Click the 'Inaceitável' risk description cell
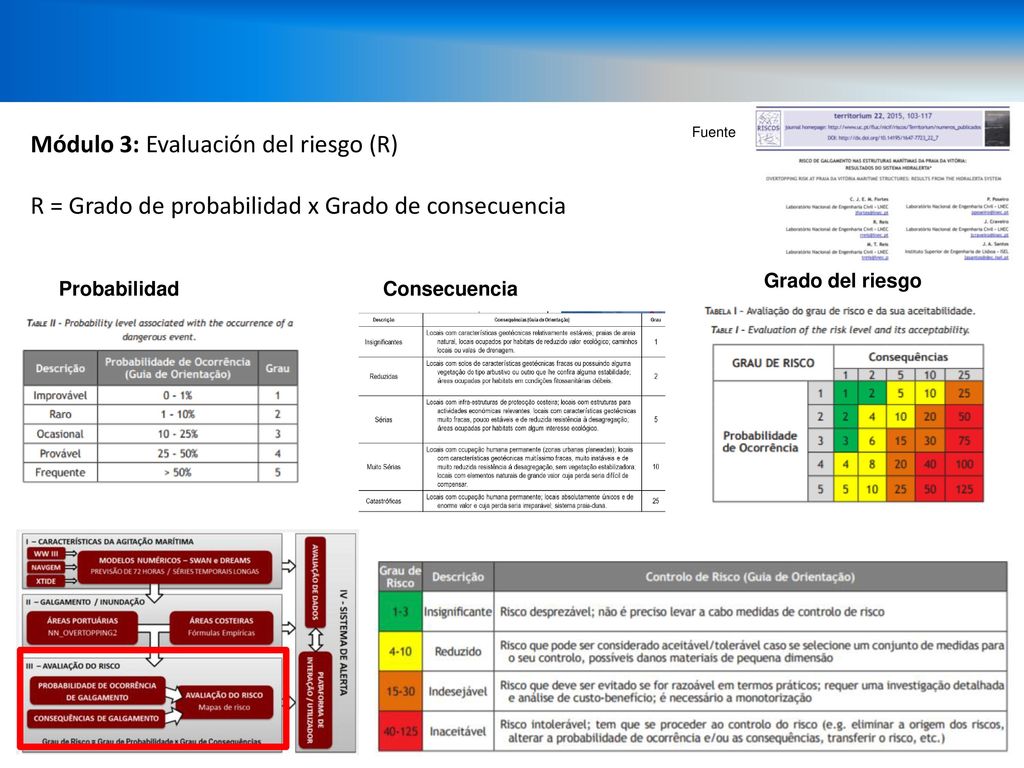 click(x=458, y=731)
